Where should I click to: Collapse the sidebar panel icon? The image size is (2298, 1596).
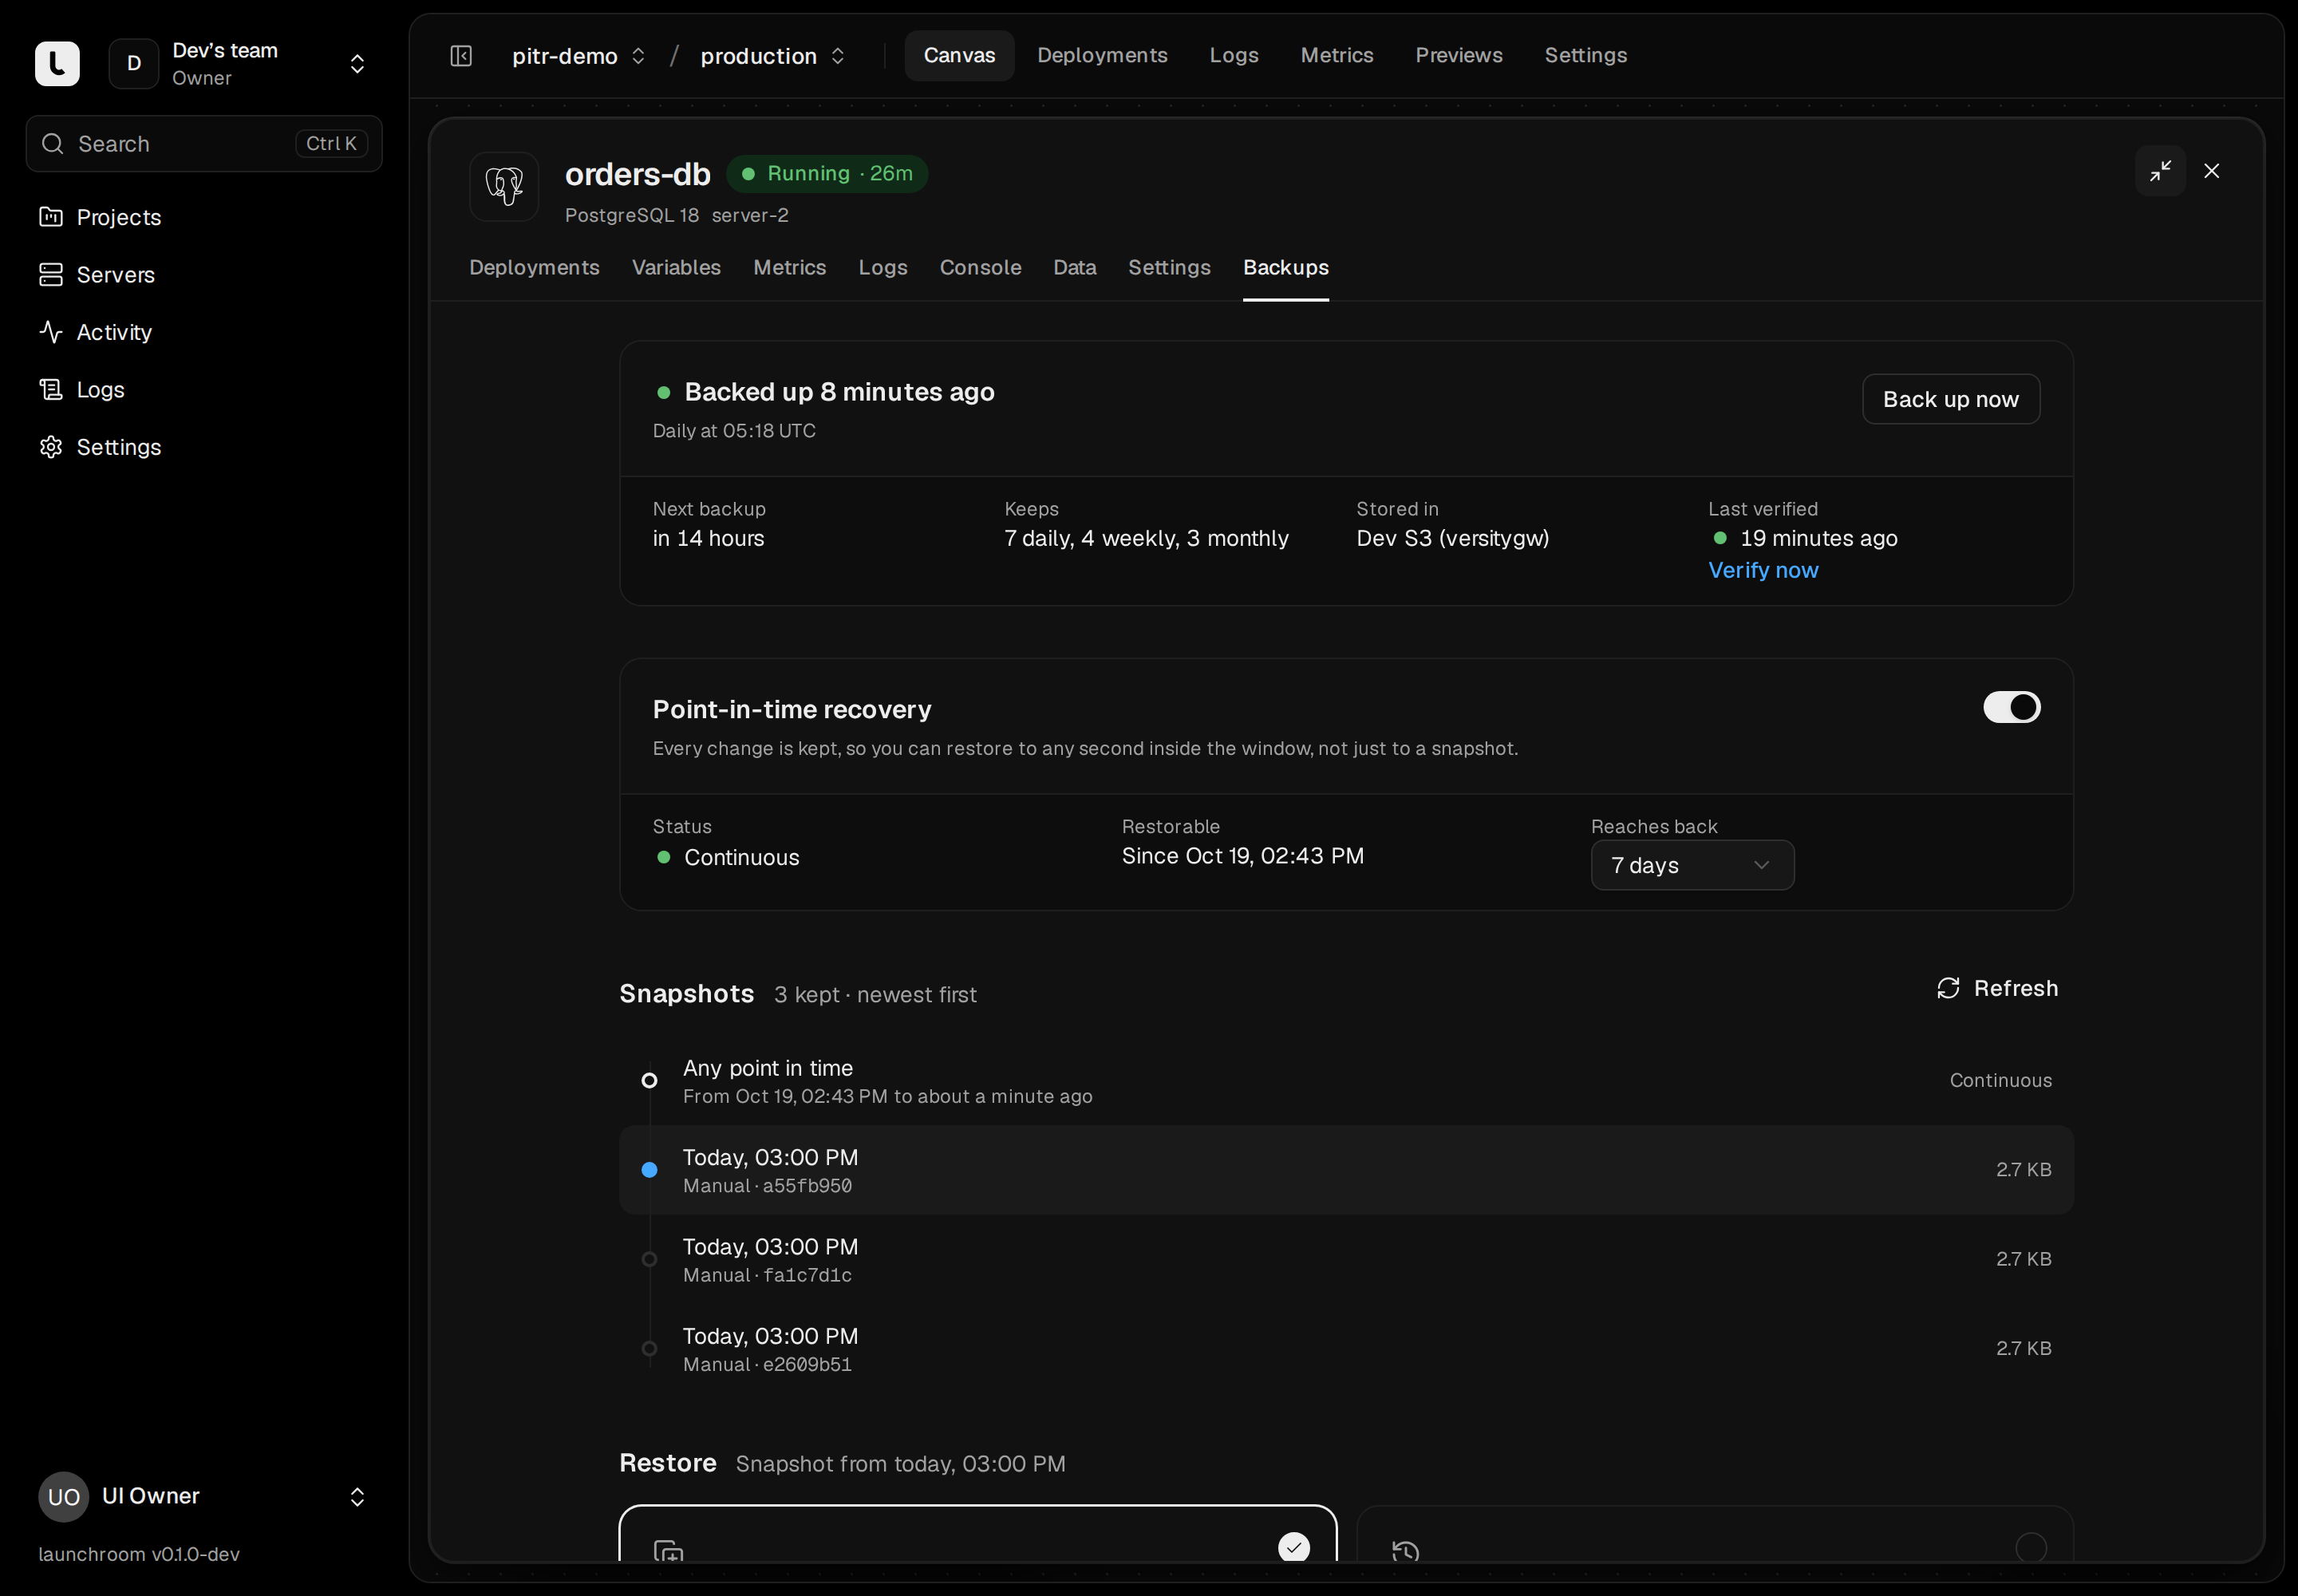461,56
